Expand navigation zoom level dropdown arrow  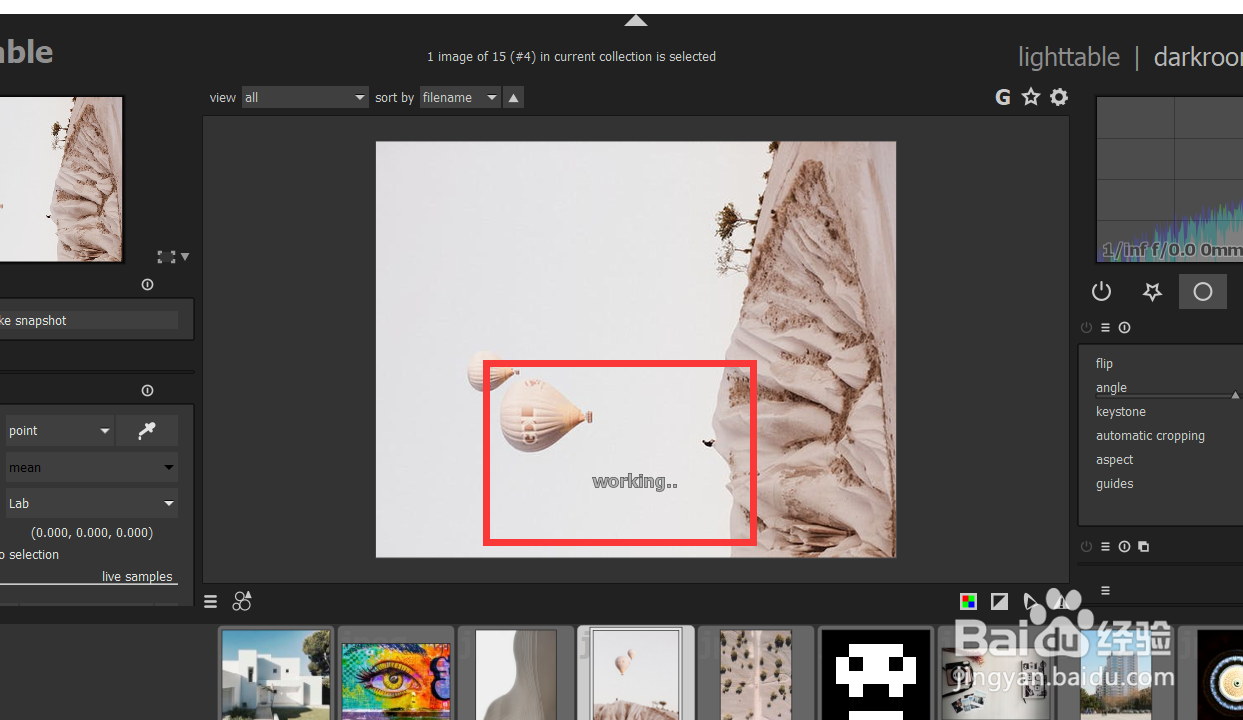[185, 257]
